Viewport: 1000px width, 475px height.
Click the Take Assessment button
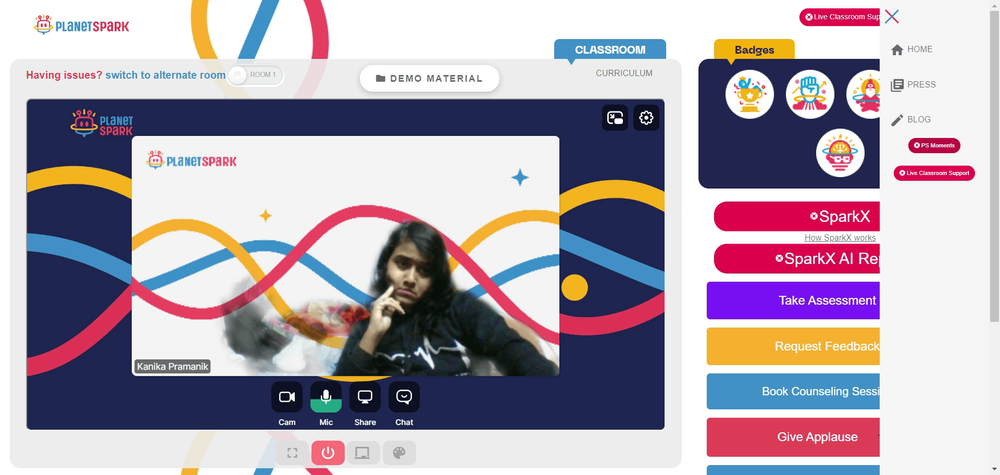point(793,300)
